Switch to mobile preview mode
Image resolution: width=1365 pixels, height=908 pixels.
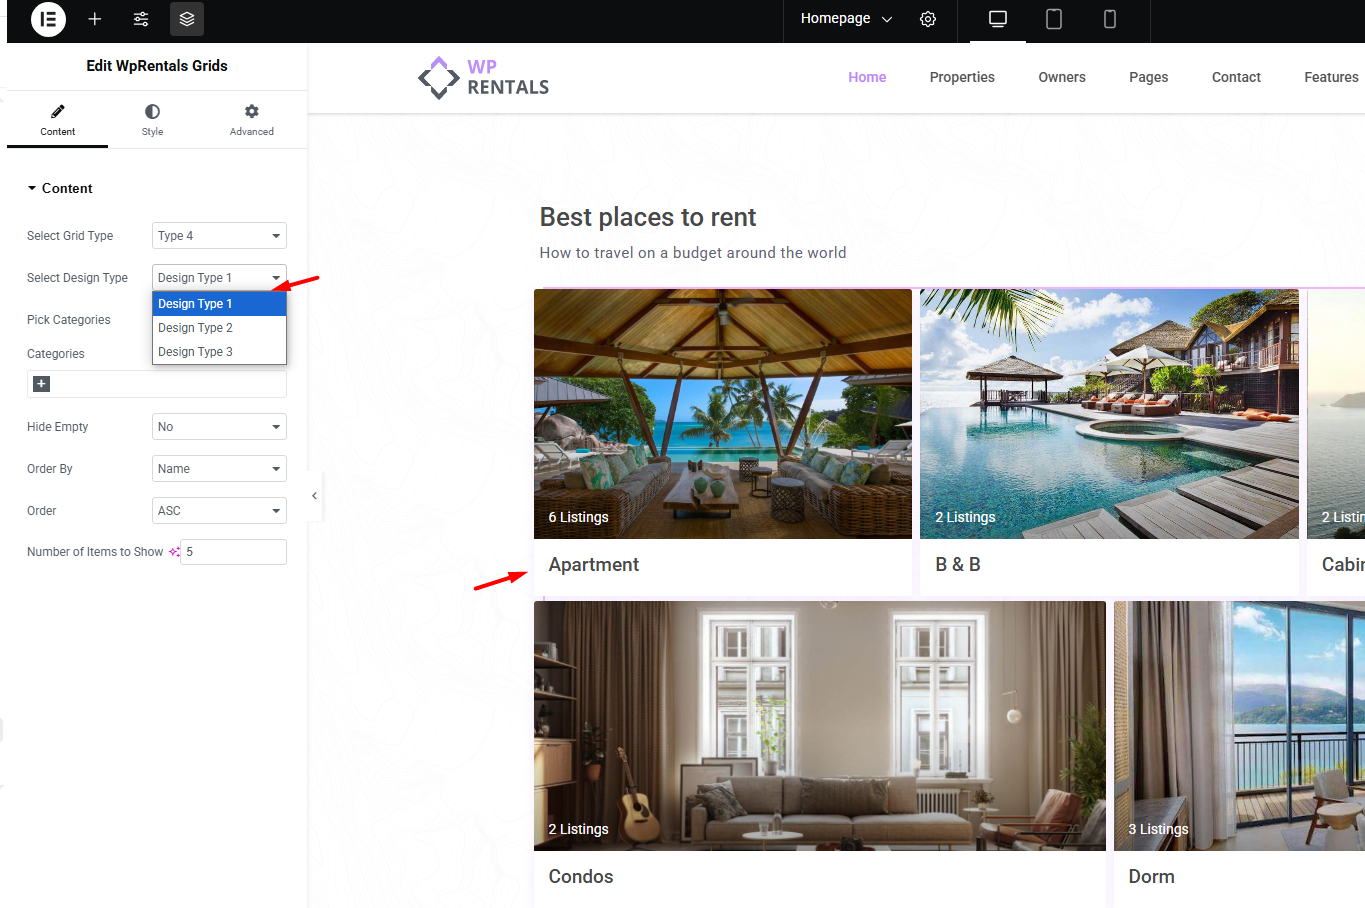tap(1109, 19)
